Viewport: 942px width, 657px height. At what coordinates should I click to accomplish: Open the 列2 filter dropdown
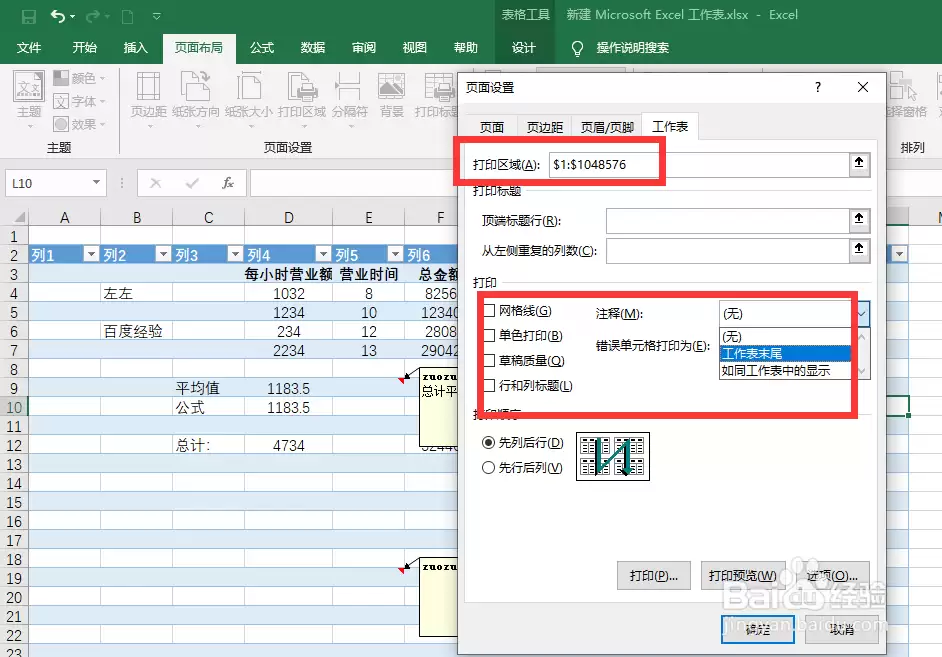pyautogui.click(x=163, y=254)
